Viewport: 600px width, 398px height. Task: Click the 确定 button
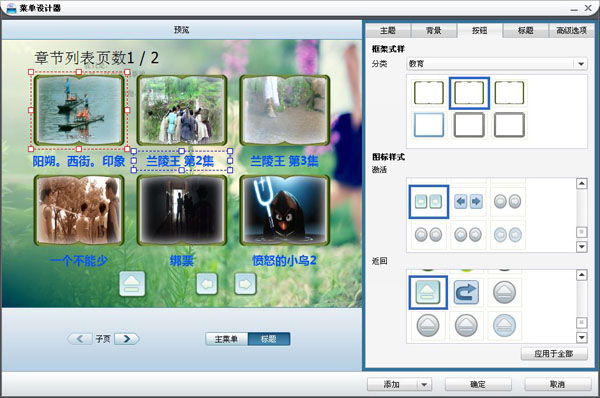478,384
